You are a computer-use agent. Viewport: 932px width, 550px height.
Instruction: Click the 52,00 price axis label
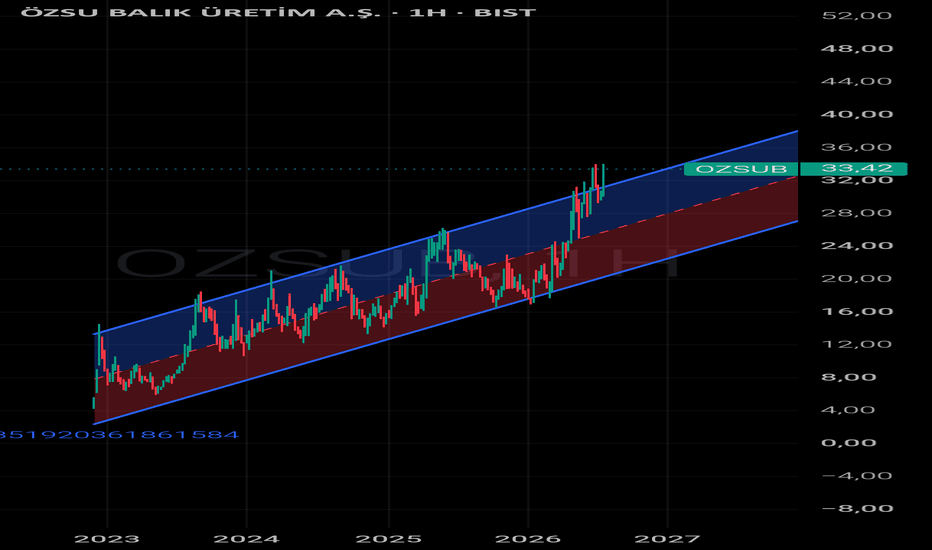pyautogui.click(x=857, y=15)
